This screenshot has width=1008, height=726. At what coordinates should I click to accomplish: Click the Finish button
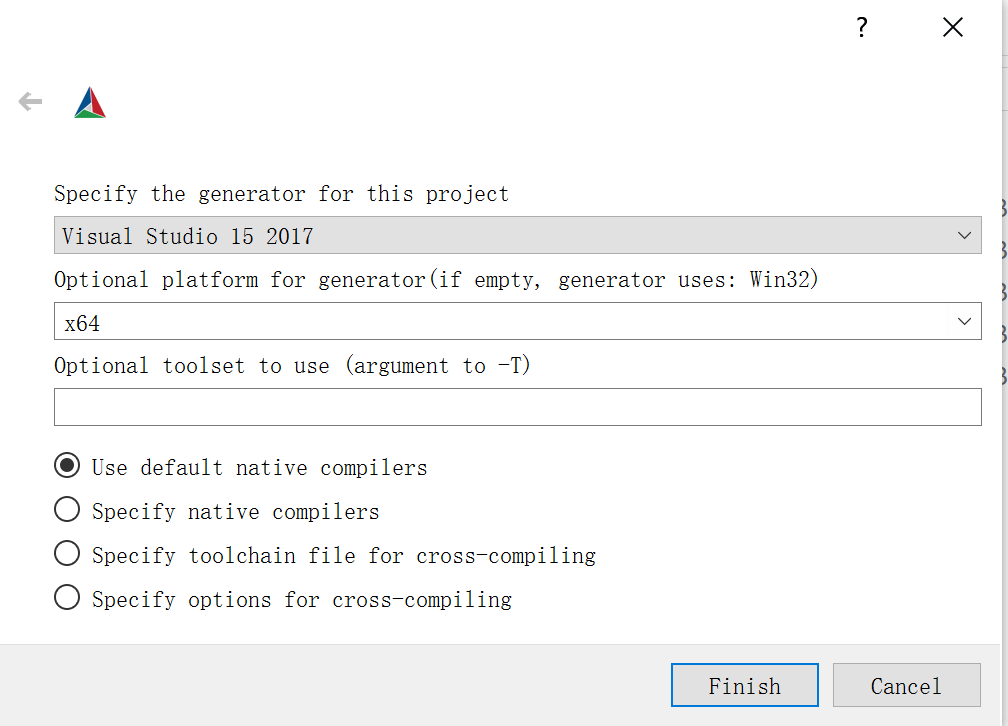tap(744, 685)
